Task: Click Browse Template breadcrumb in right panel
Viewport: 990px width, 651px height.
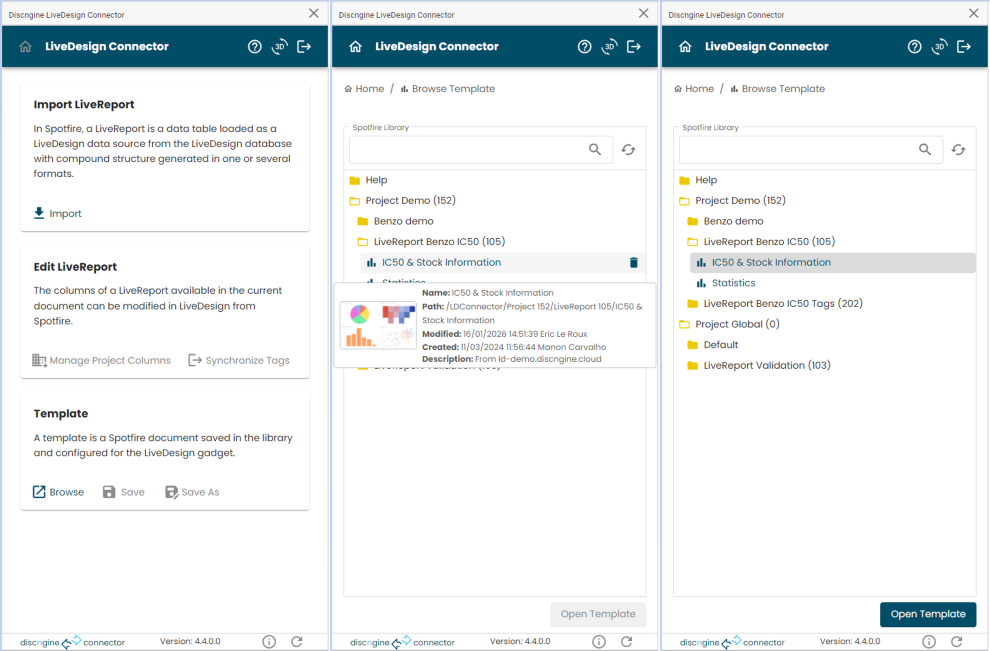Action: (778, 89)
